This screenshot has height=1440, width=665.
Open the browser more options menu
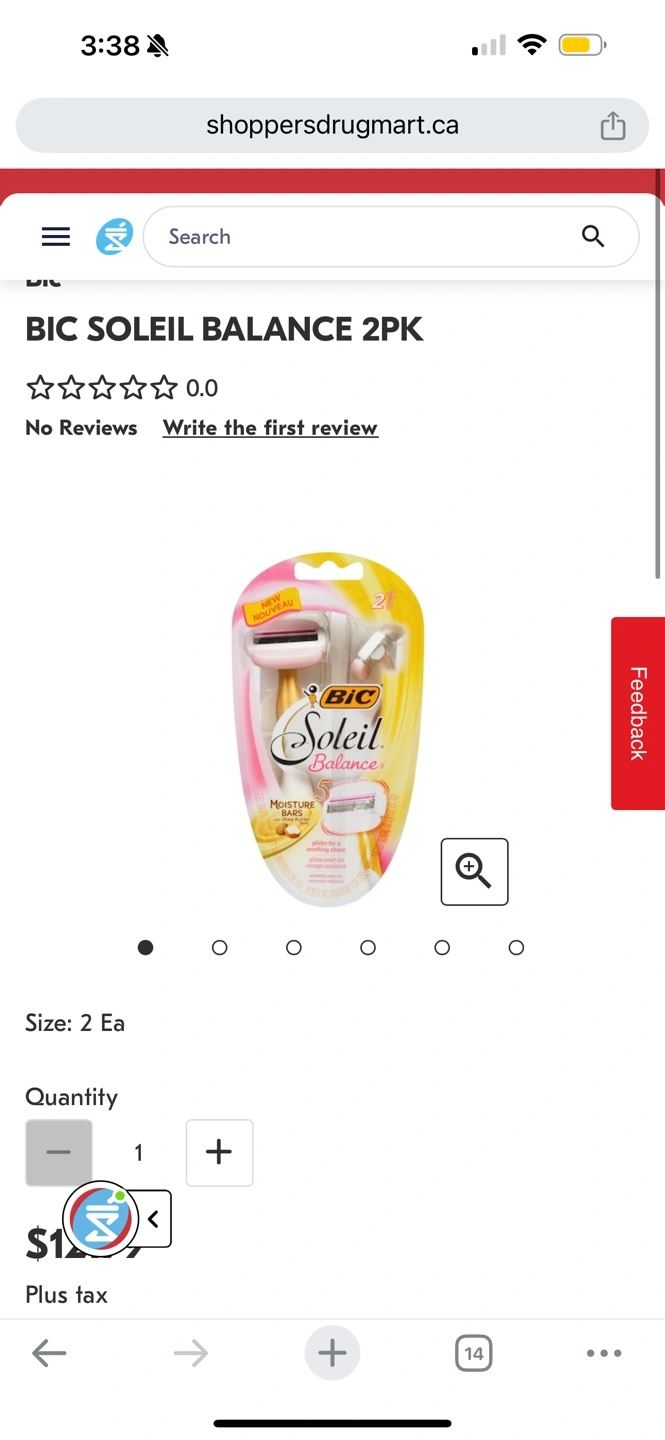tap(604, 1354)
